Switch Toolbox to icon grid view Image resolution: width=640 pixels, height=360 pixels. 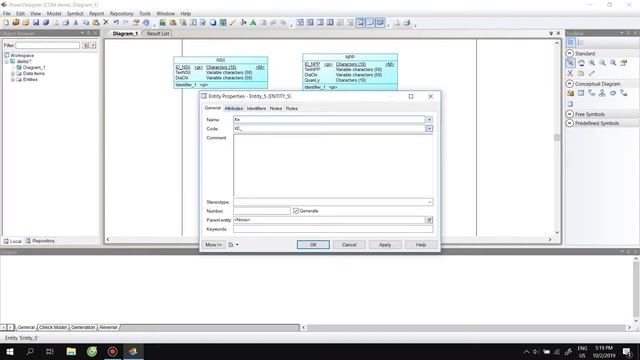pyautogui.click(x=570, y=42)
